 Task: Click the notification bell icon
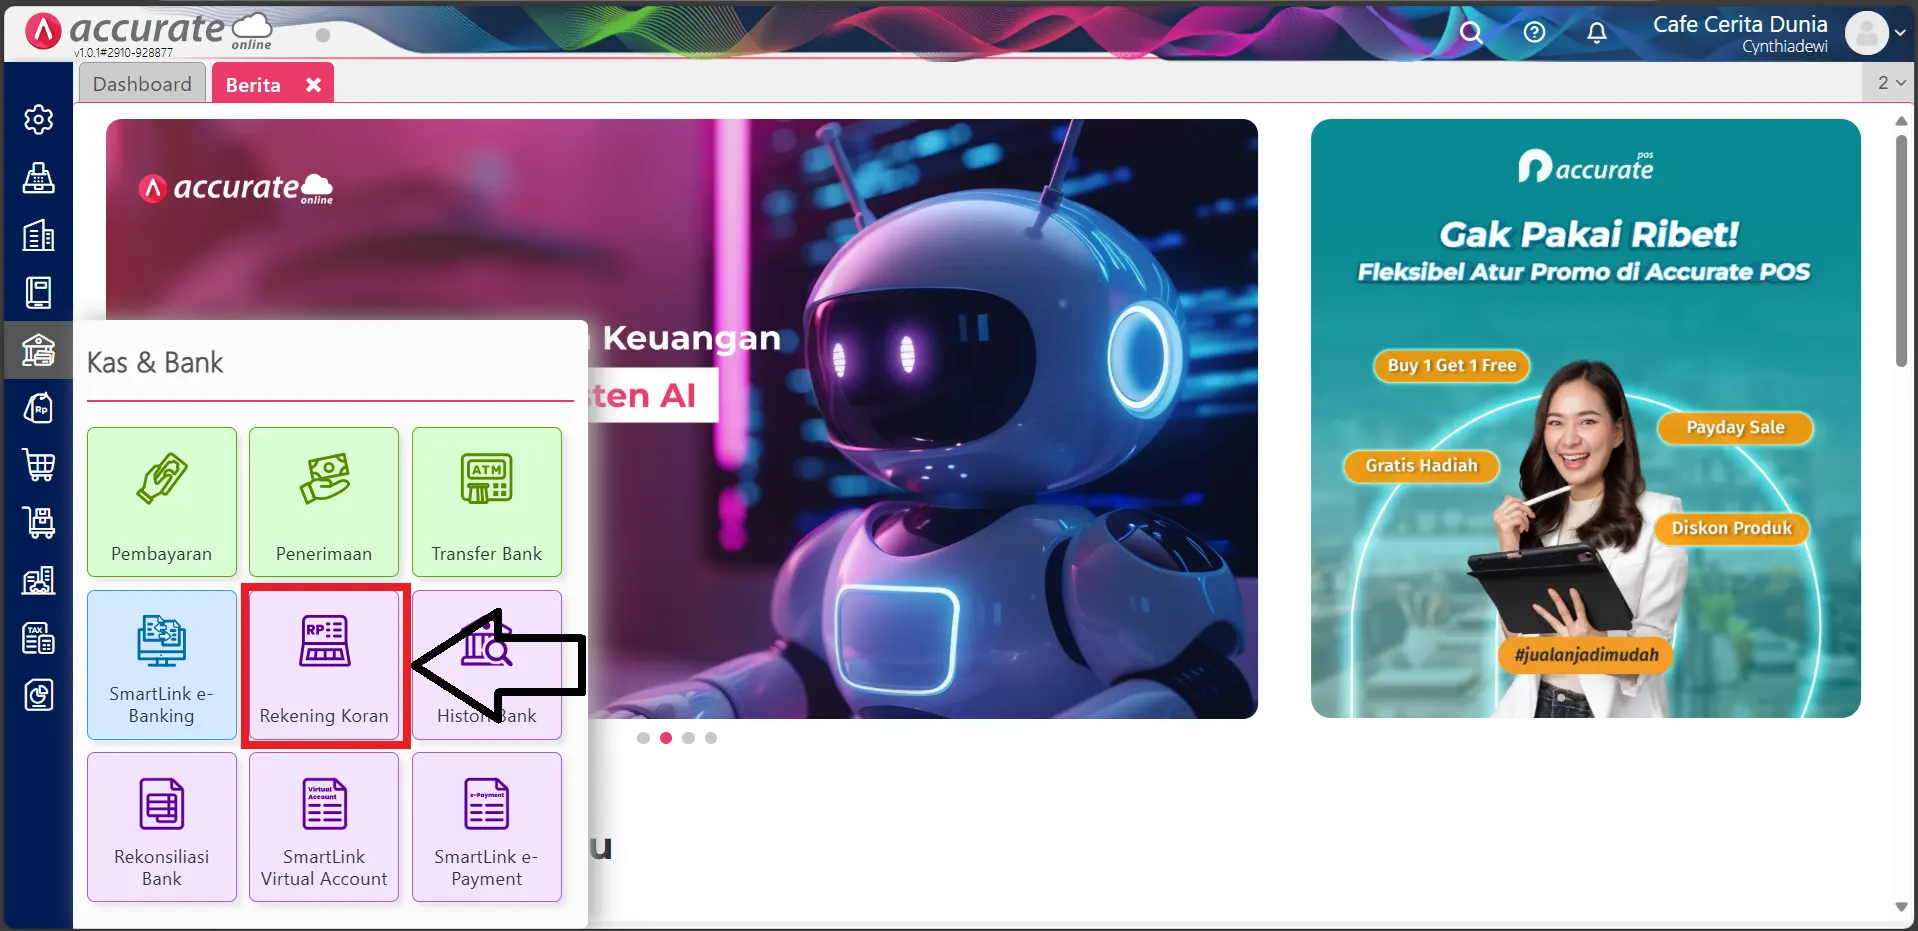[1597, 33]
